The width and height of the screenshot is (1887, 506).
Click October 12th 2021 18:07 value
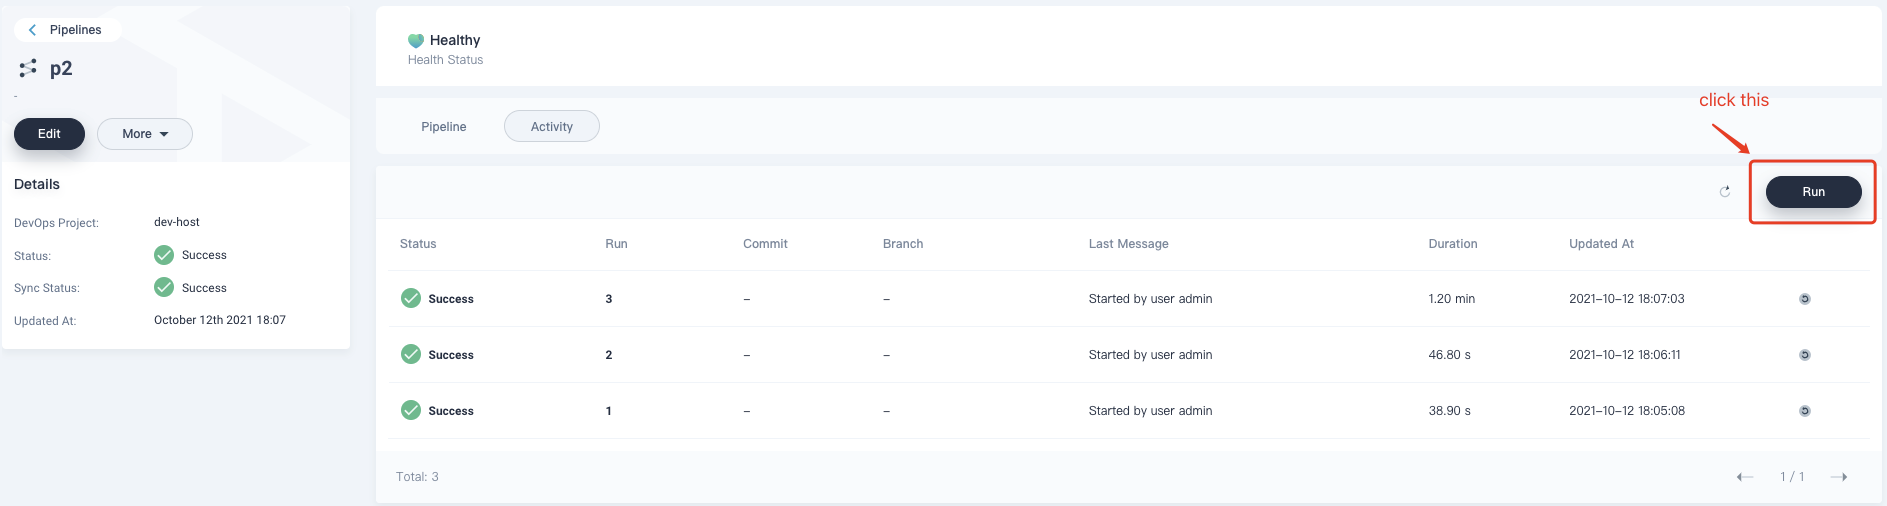pyautogui.click(x=220, y=320)
